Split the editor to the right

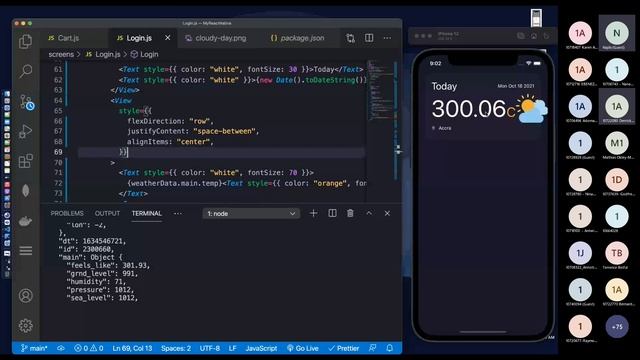(x=369, y=38)
